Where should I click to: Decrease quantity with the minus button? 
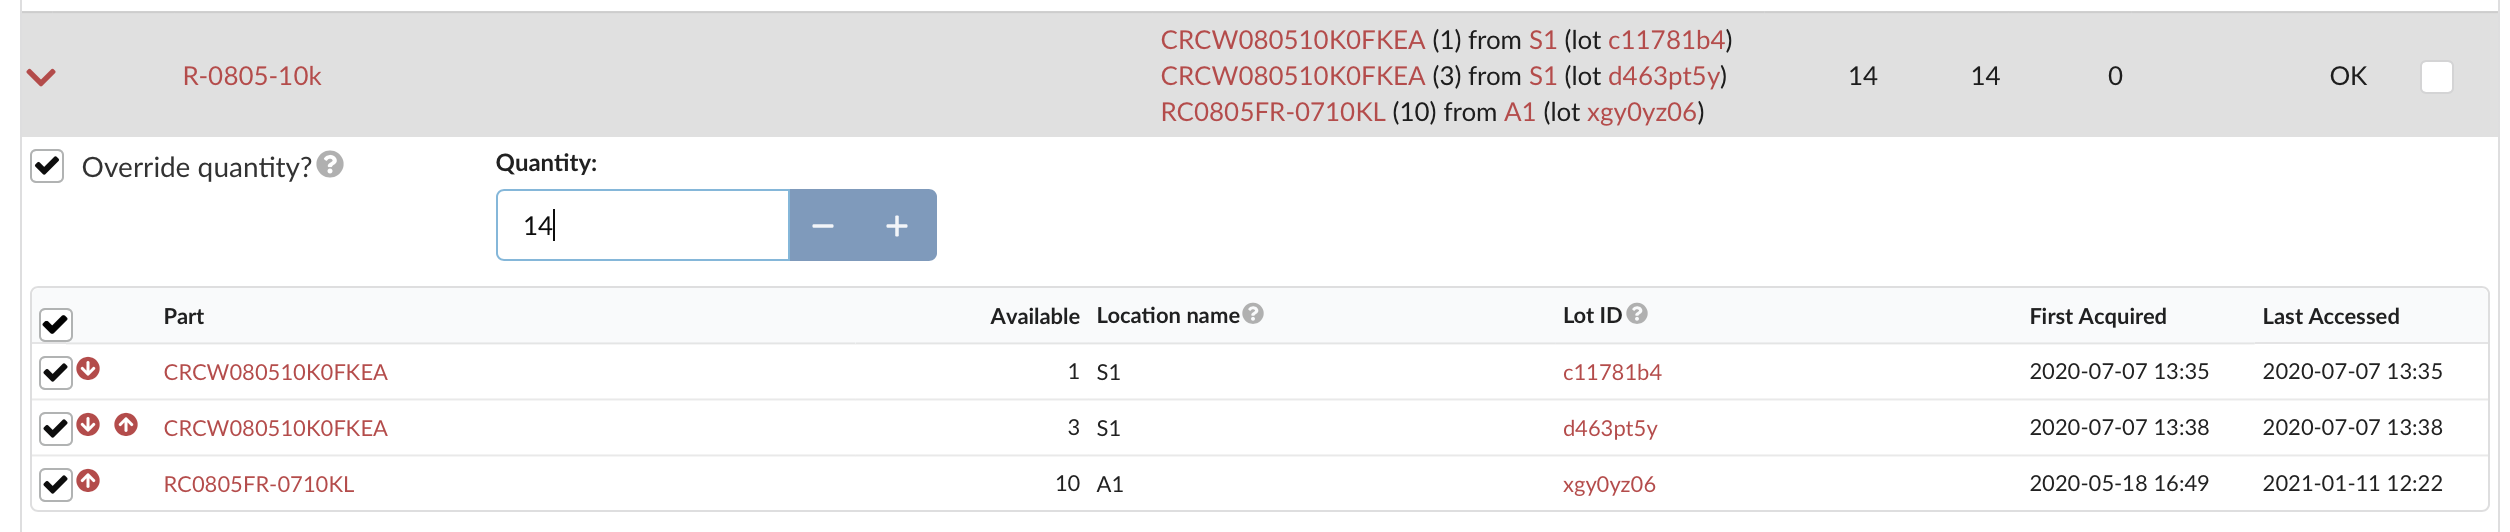click(x=823, y=226)
